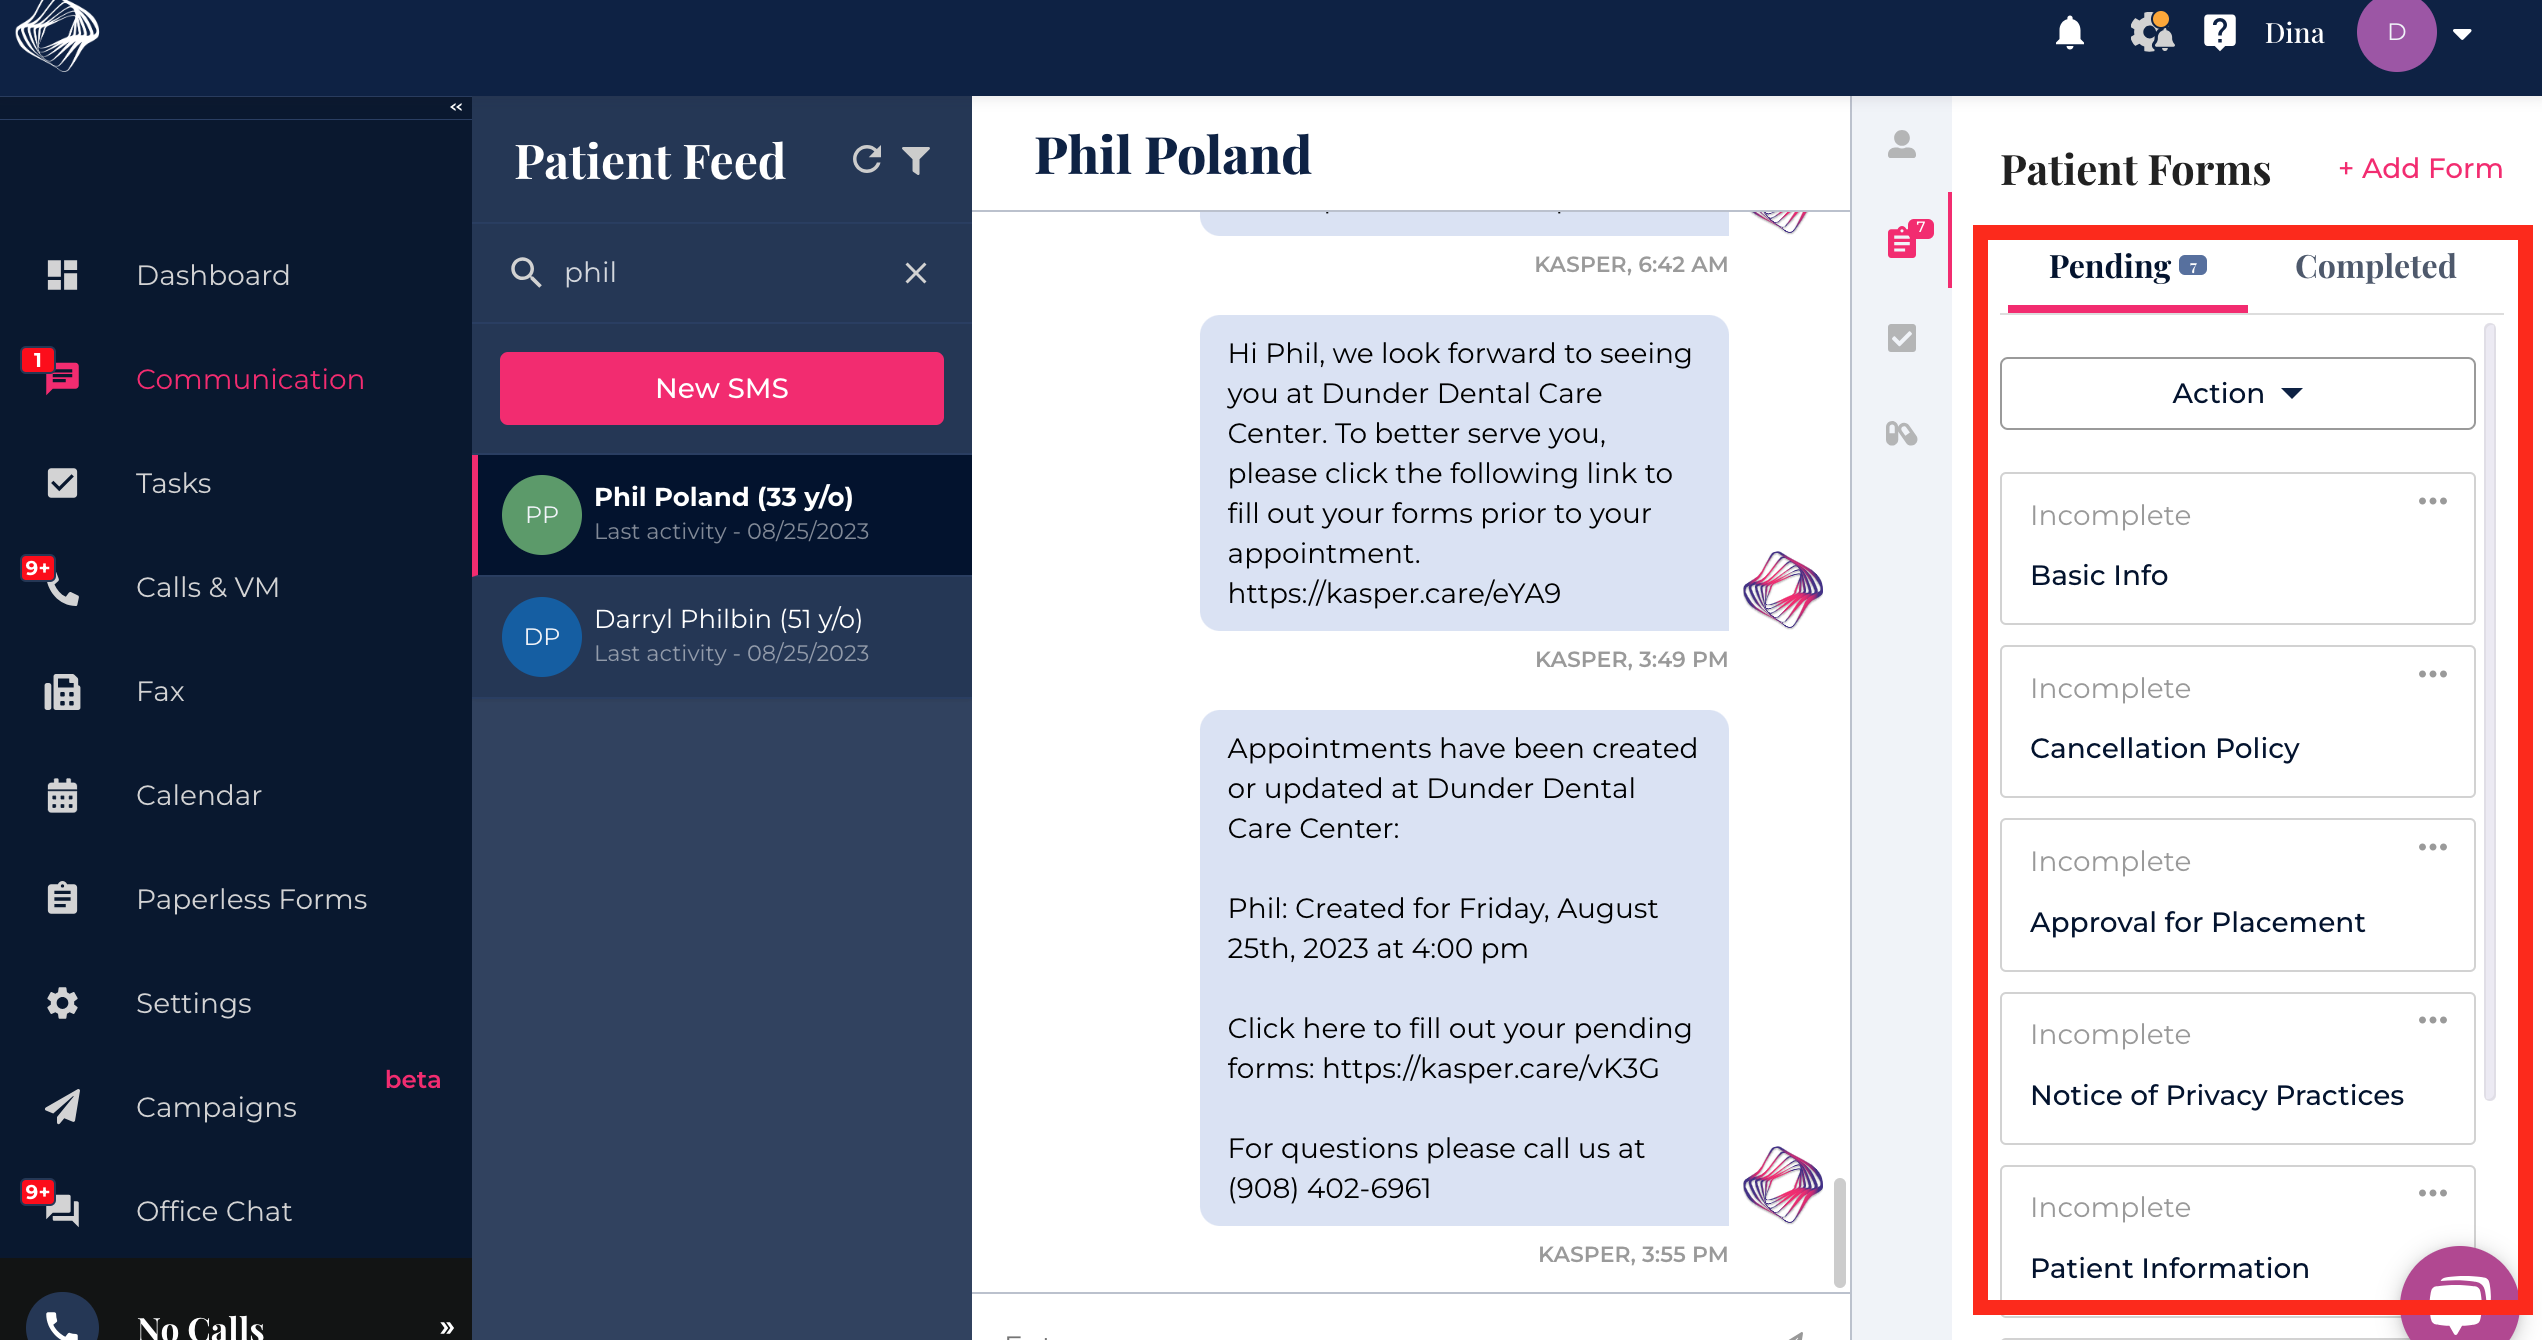2542x1340 pixels.
Task: Click the New SMS button
Action: coord(721,388)
